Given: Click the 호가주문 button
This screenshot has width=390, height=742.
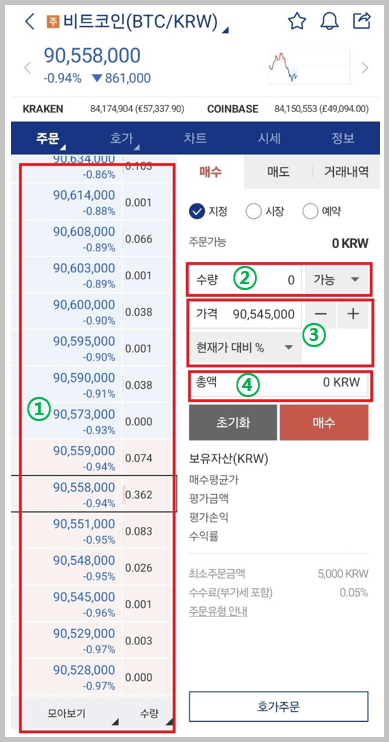Looking at the screenshot, I should (279, 707).
